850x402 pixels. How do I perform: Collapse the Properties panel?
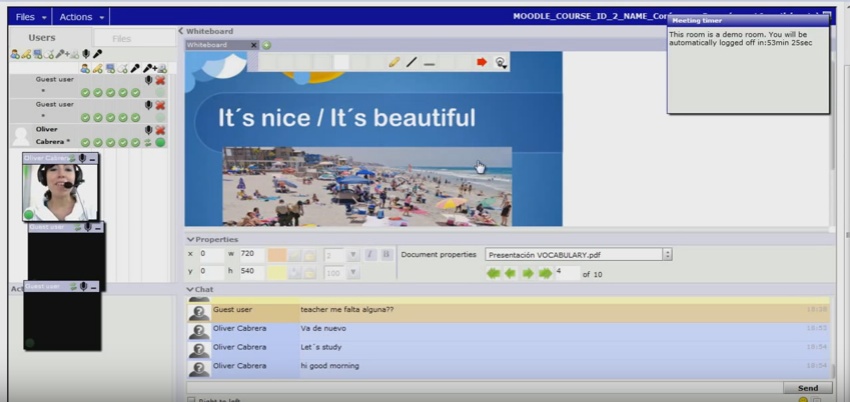coord(191,239)
